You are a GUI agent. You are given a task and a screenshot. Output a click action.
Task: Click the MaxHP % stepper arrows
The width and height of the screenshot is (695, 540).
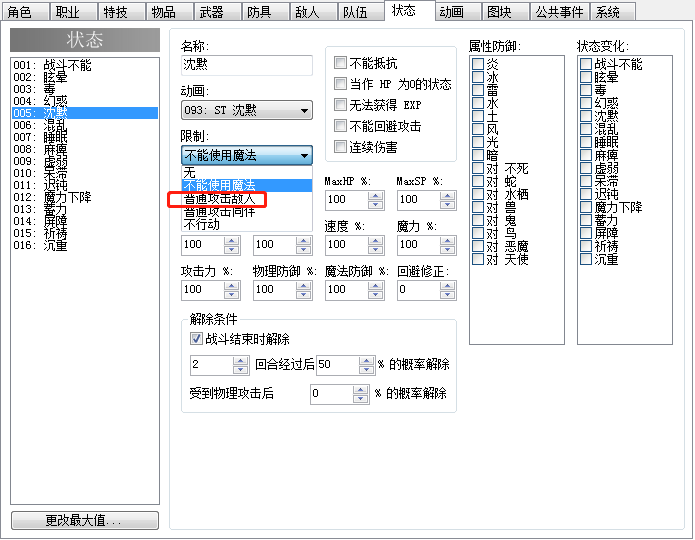point(376,200)
